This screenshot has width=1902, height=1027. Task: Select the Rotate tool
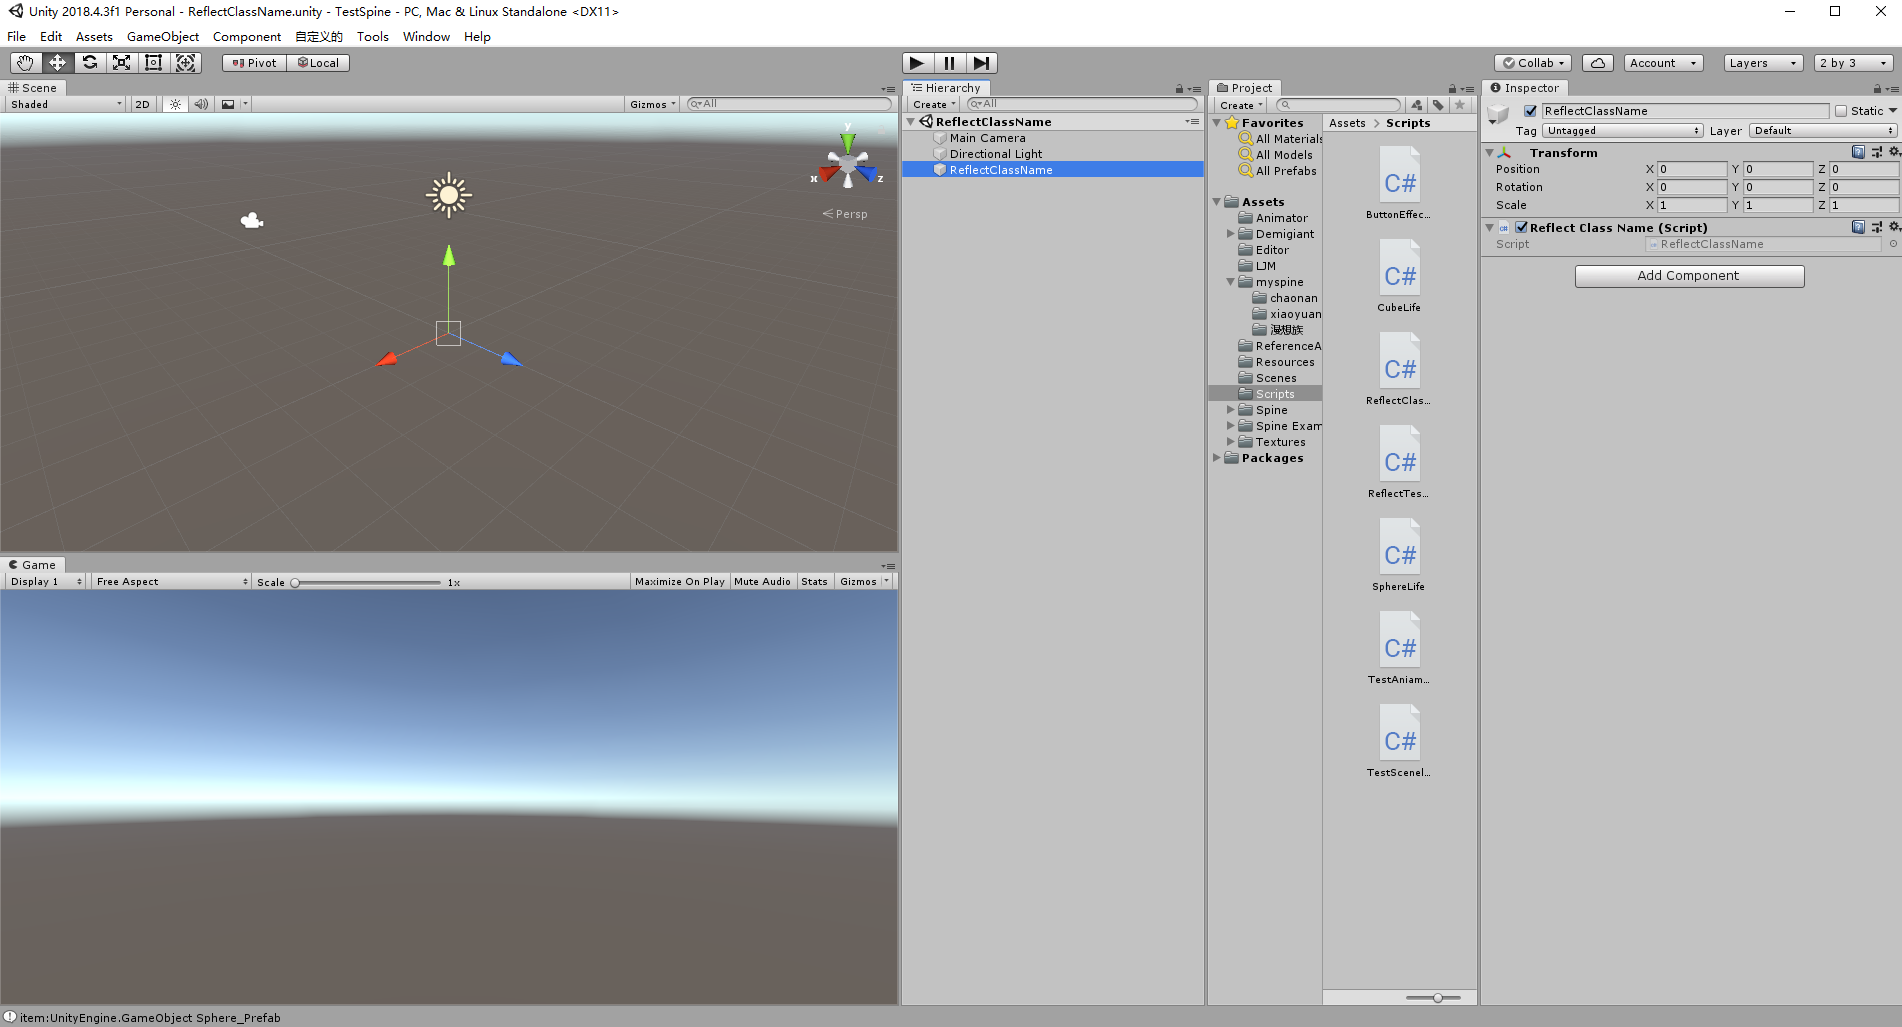click(x=90, y=63)
